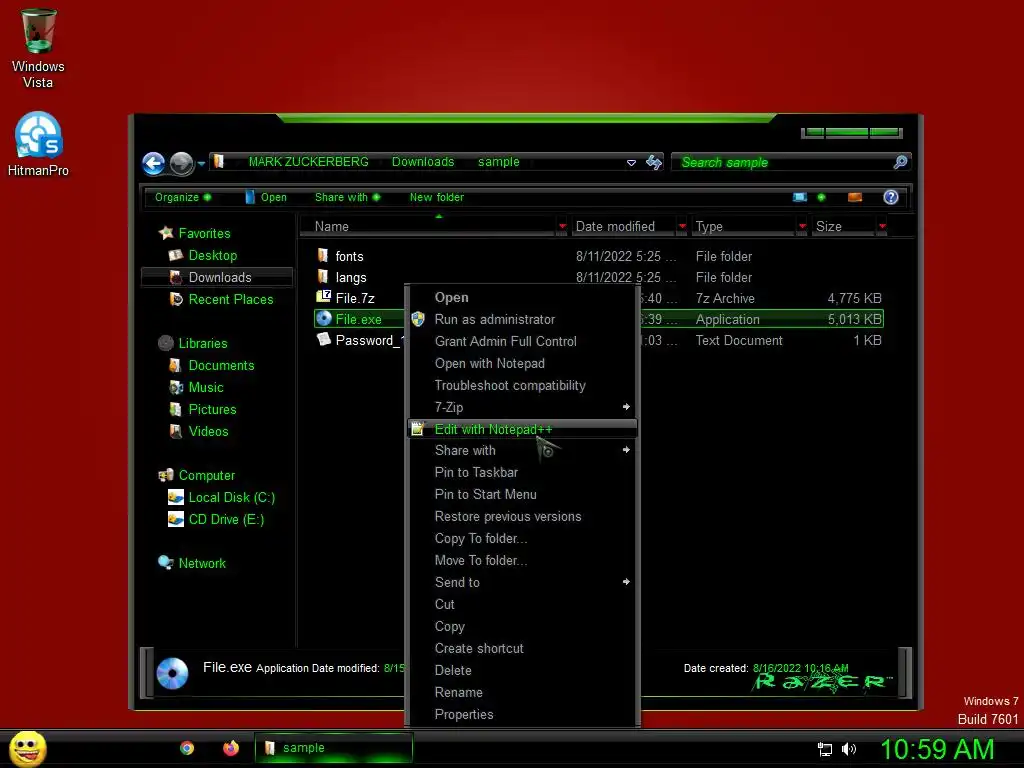Click the search magnifier icon
Viewport: 1024px width, 768px height.
900,162
